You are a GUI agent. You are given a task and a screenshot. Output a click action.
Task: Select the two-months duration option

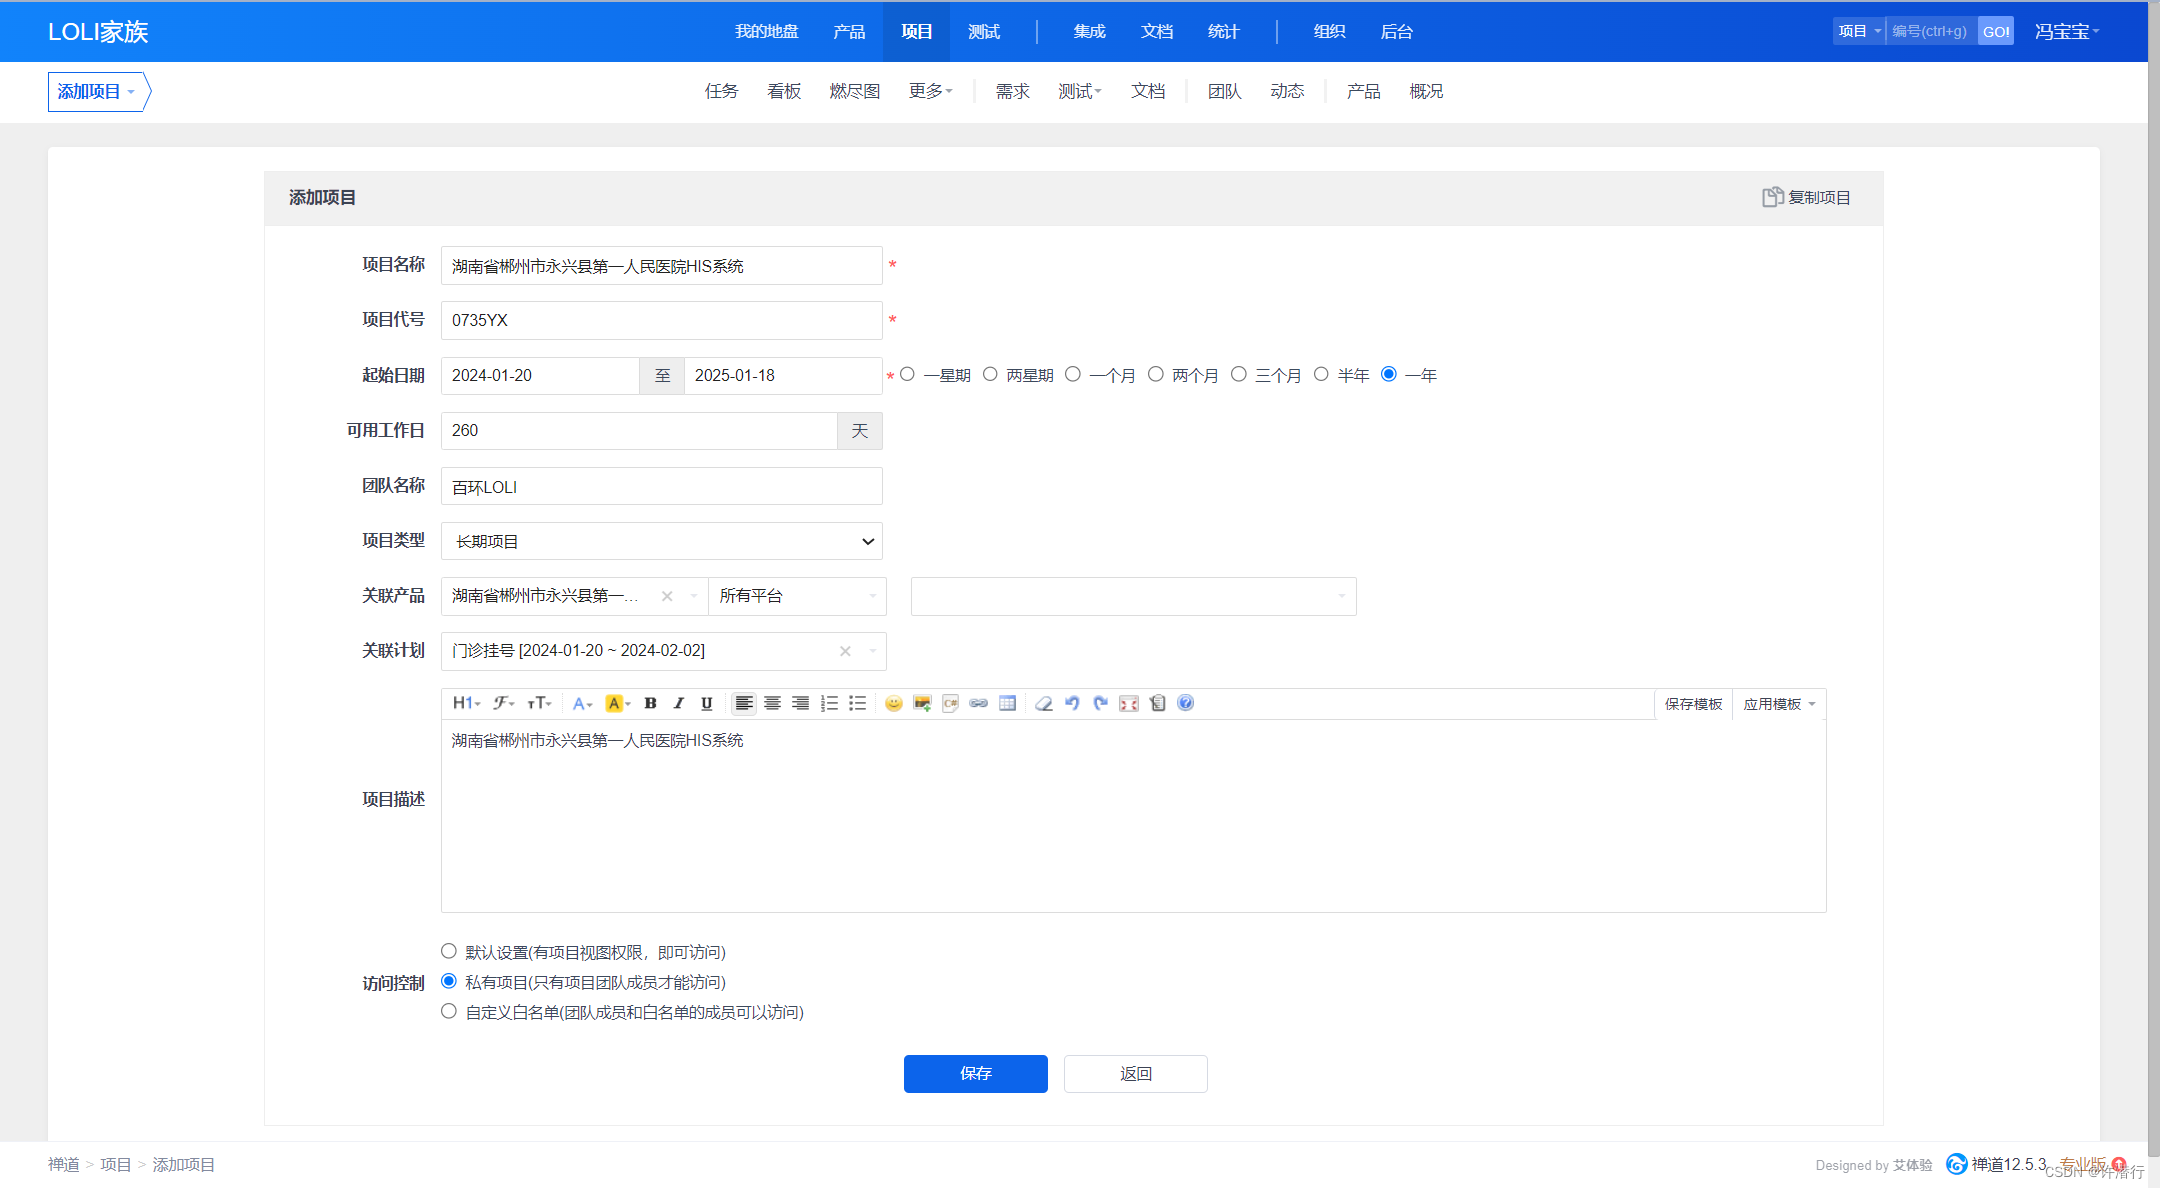(1156, 374)
